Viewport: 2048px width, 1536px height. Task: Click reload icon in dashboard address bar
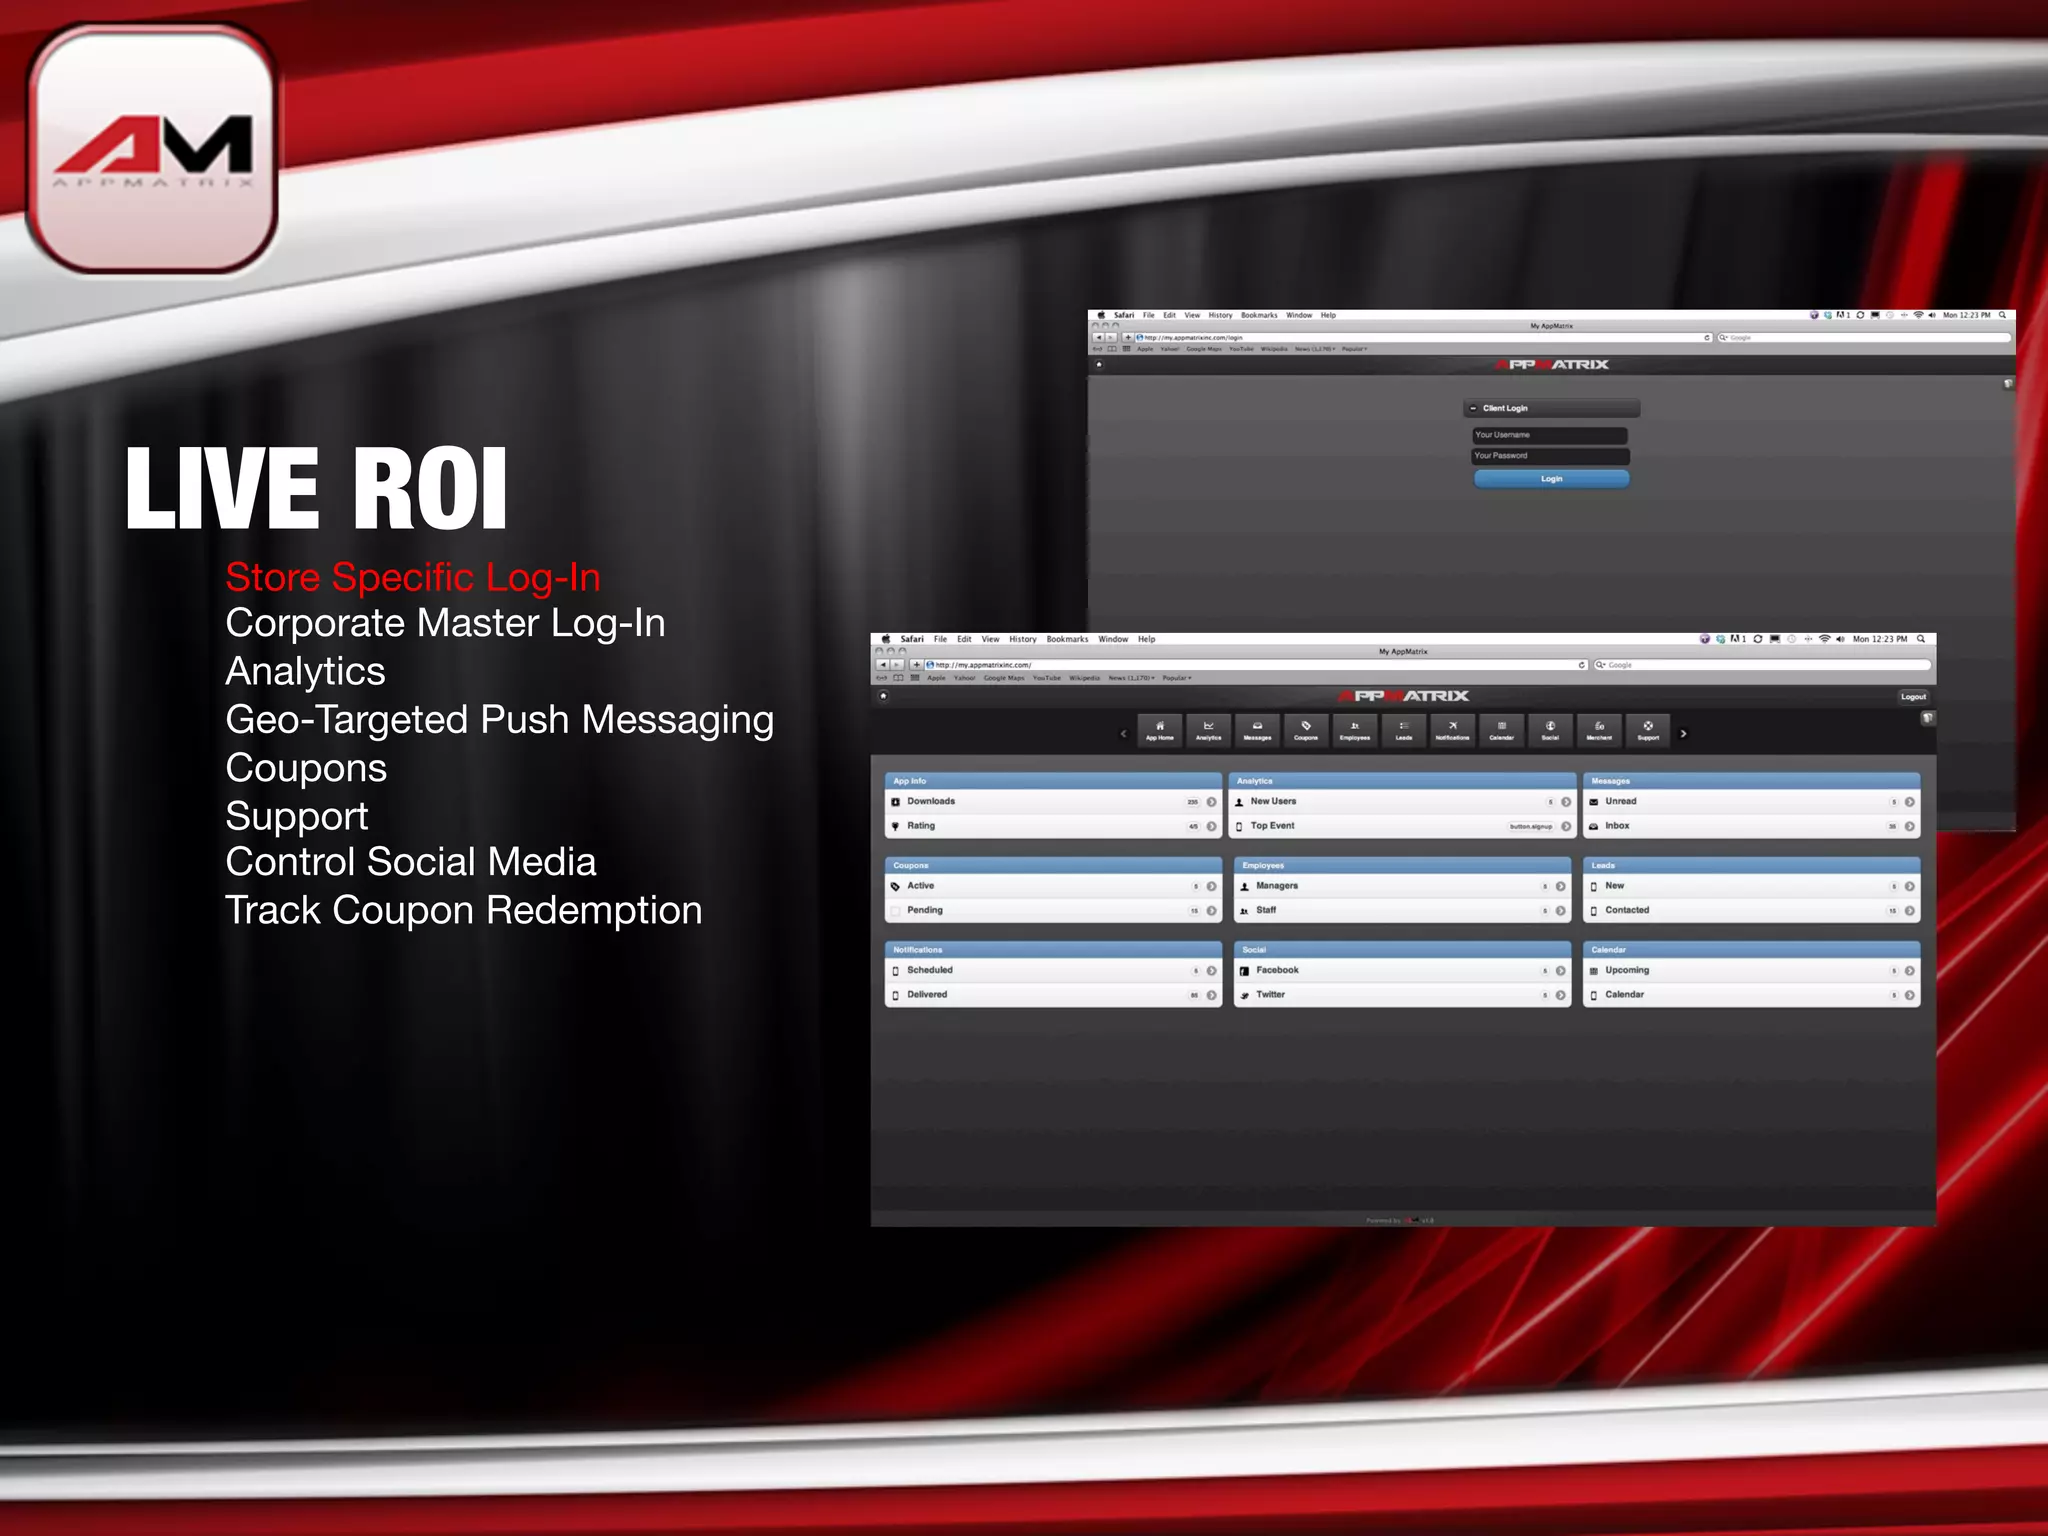point(1582,665)
